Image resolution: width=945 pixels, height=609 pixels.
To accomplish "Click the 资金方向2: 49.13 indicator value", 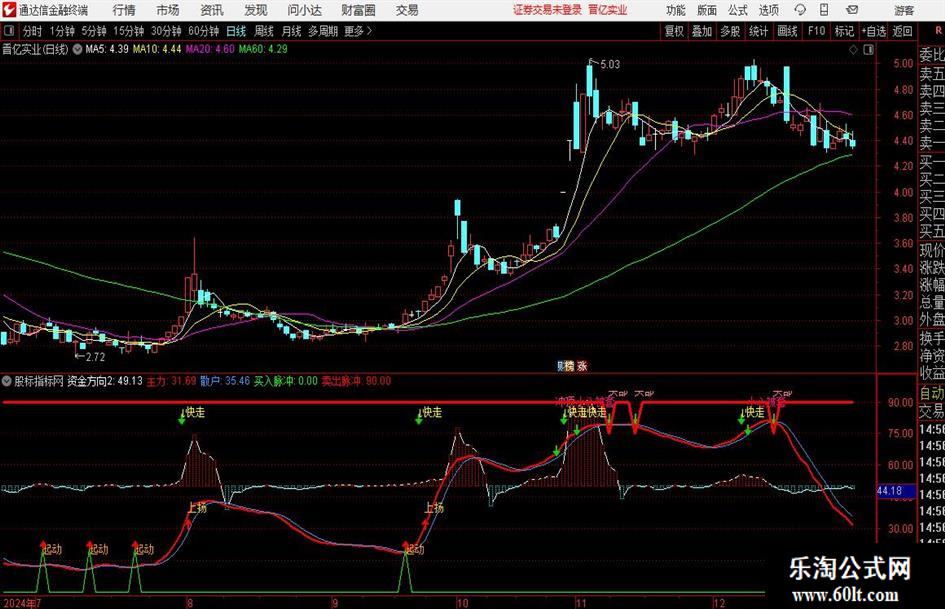I will (x=104, y=381).
